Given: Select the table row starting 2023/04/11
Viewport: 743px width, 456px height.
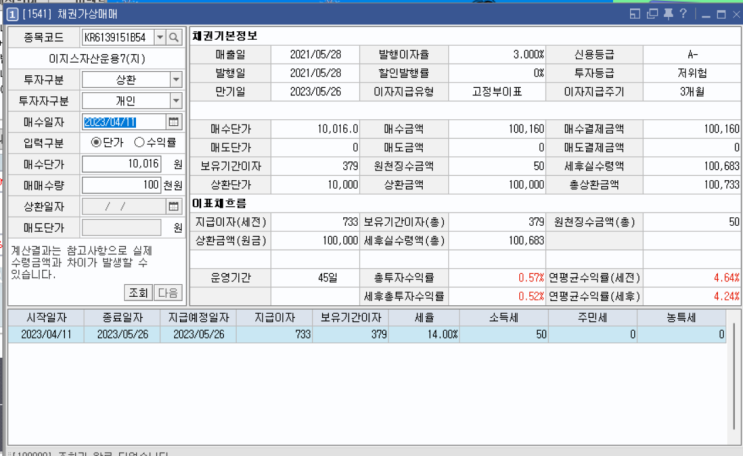Looking at the screenshot, I should point(367,335).
